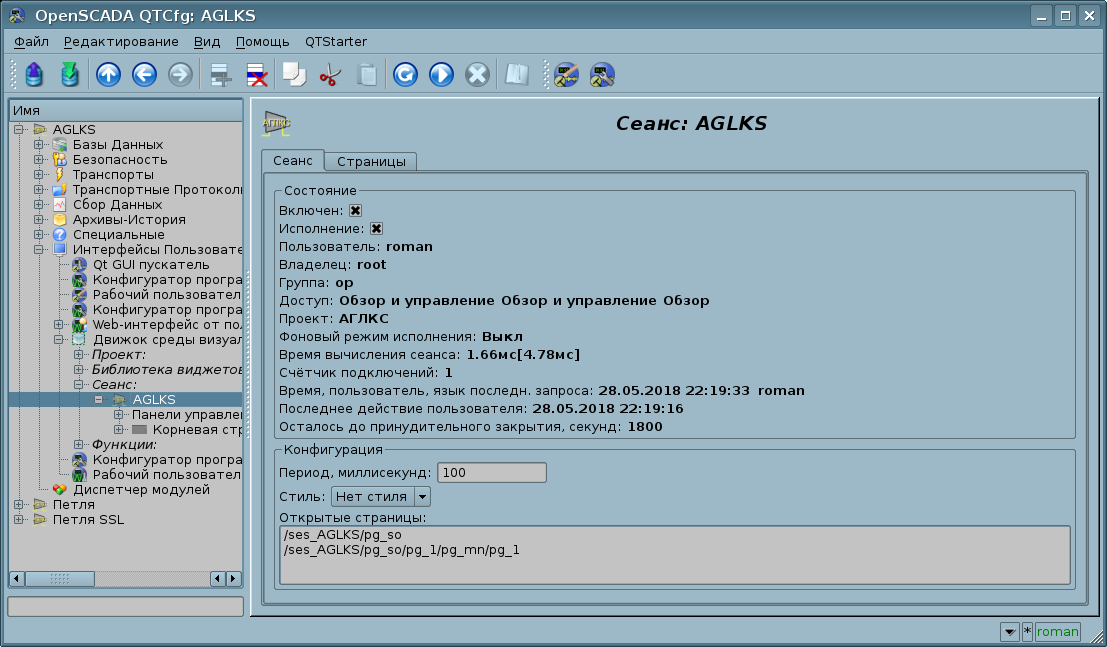The width and height of the screenshot is (1107, 647).
Task: Switch to the Страницы tab
Action: [371, 162]
